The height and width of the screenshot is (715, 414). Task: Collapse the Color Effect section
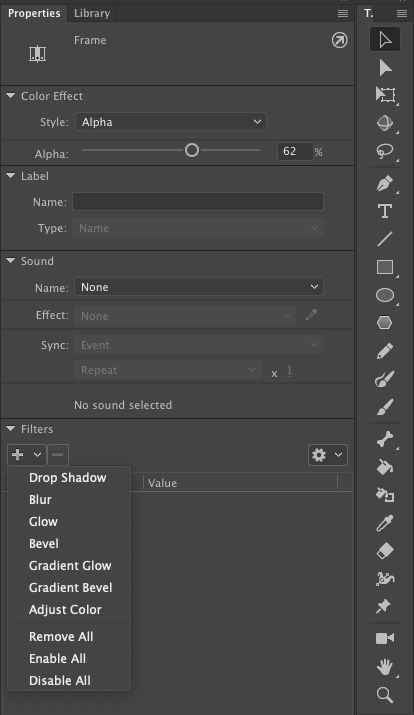11,96
